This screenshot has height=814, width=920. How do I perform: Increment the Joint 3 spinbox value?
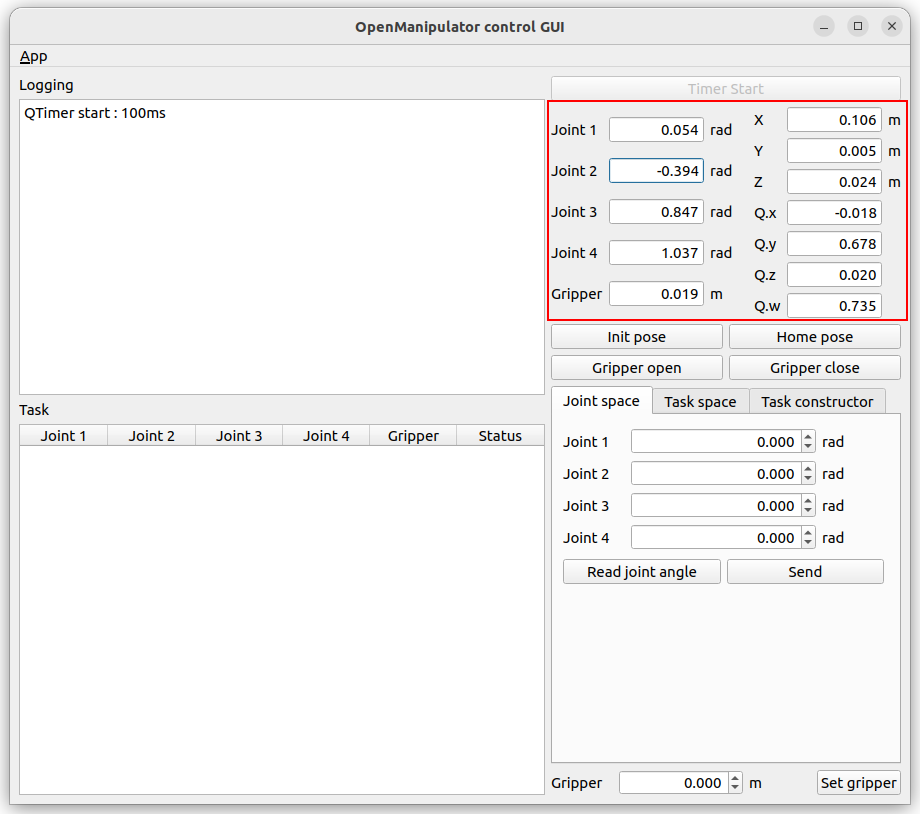[808, 501]
